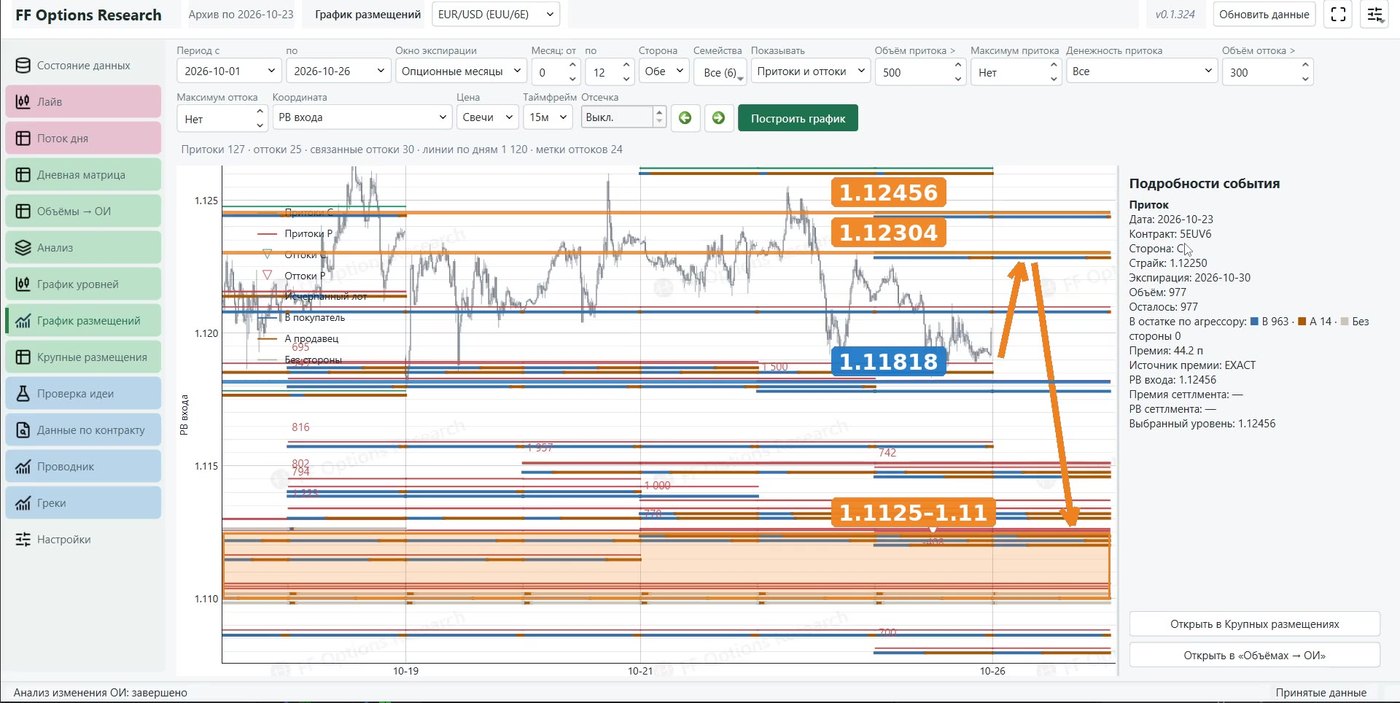Toggle the В покупатель legend series
The image size is (1400, 703).
tap(301, 317)
